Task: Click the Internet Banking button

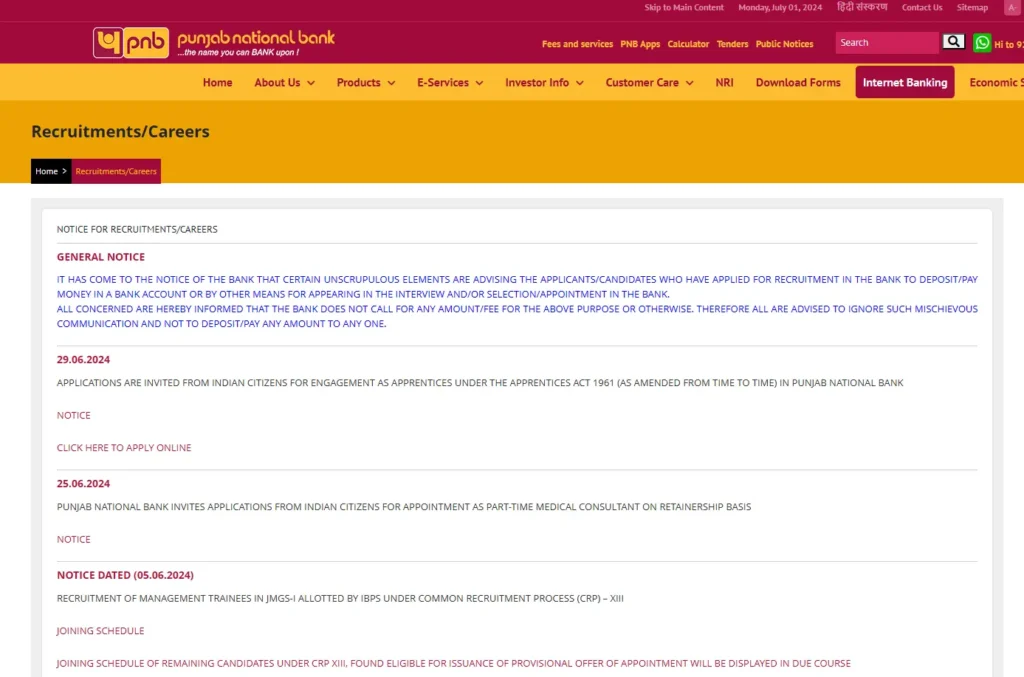Action: coord(904,82)
